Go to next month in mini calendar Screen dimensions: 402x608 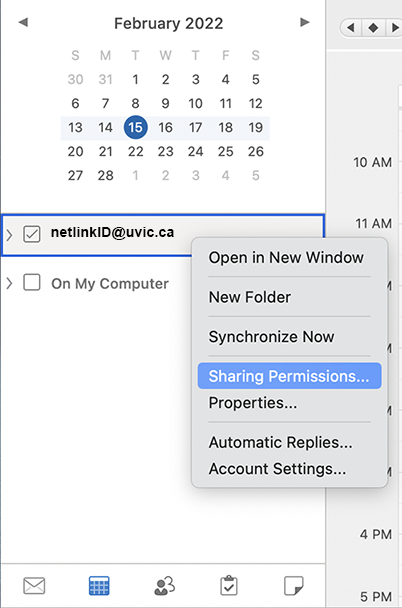coord(305,22)
